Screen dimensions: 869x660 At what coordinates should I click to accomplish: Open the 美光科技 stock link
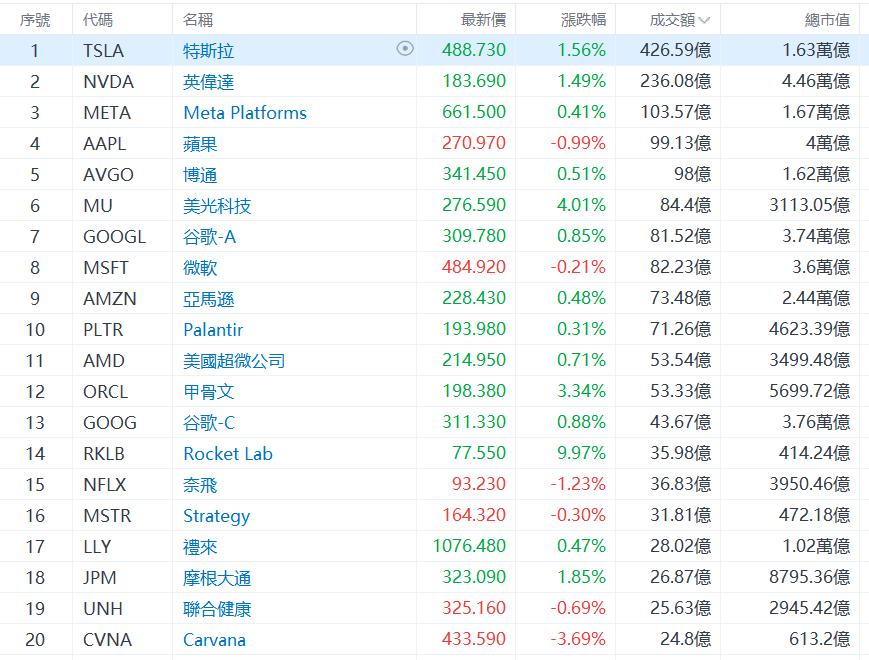[217, 206]
